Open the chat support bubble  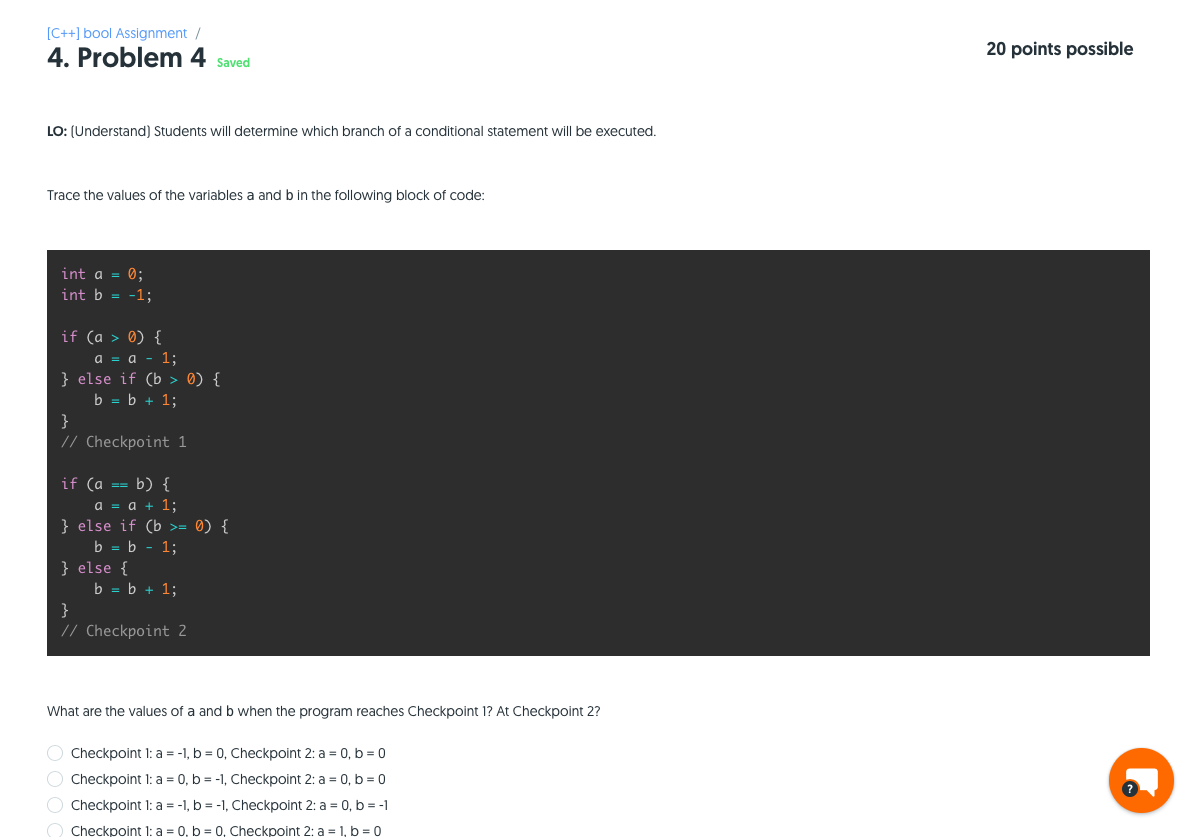coord(1141,780)
